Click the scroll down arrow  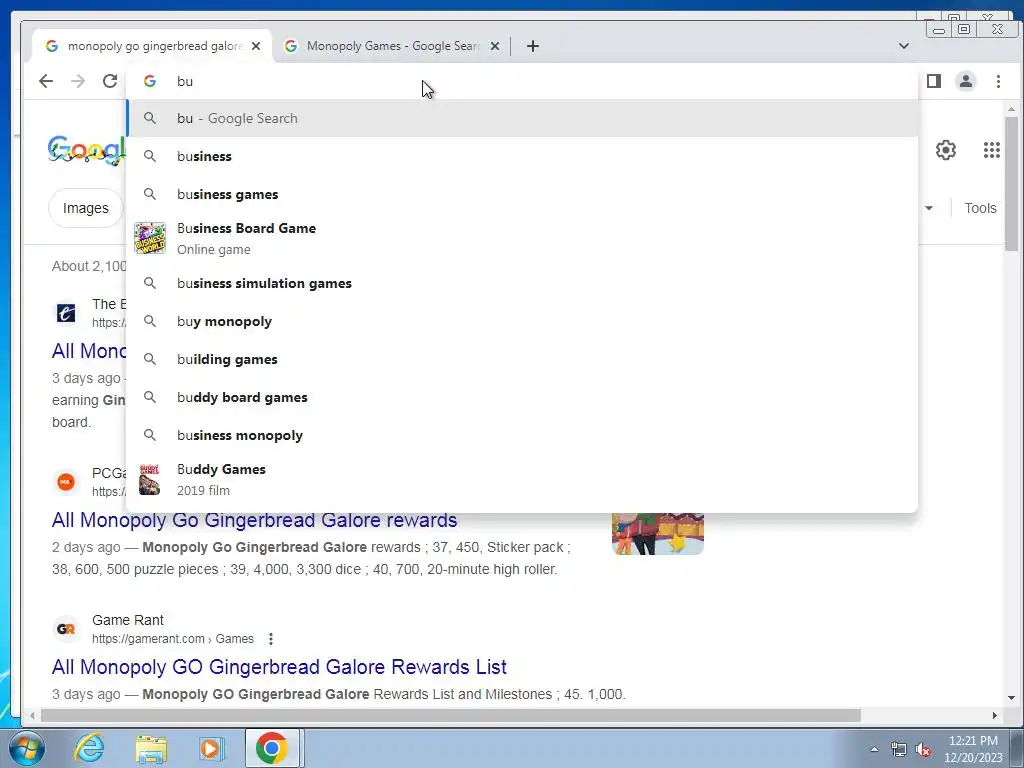coord(1011,698)
